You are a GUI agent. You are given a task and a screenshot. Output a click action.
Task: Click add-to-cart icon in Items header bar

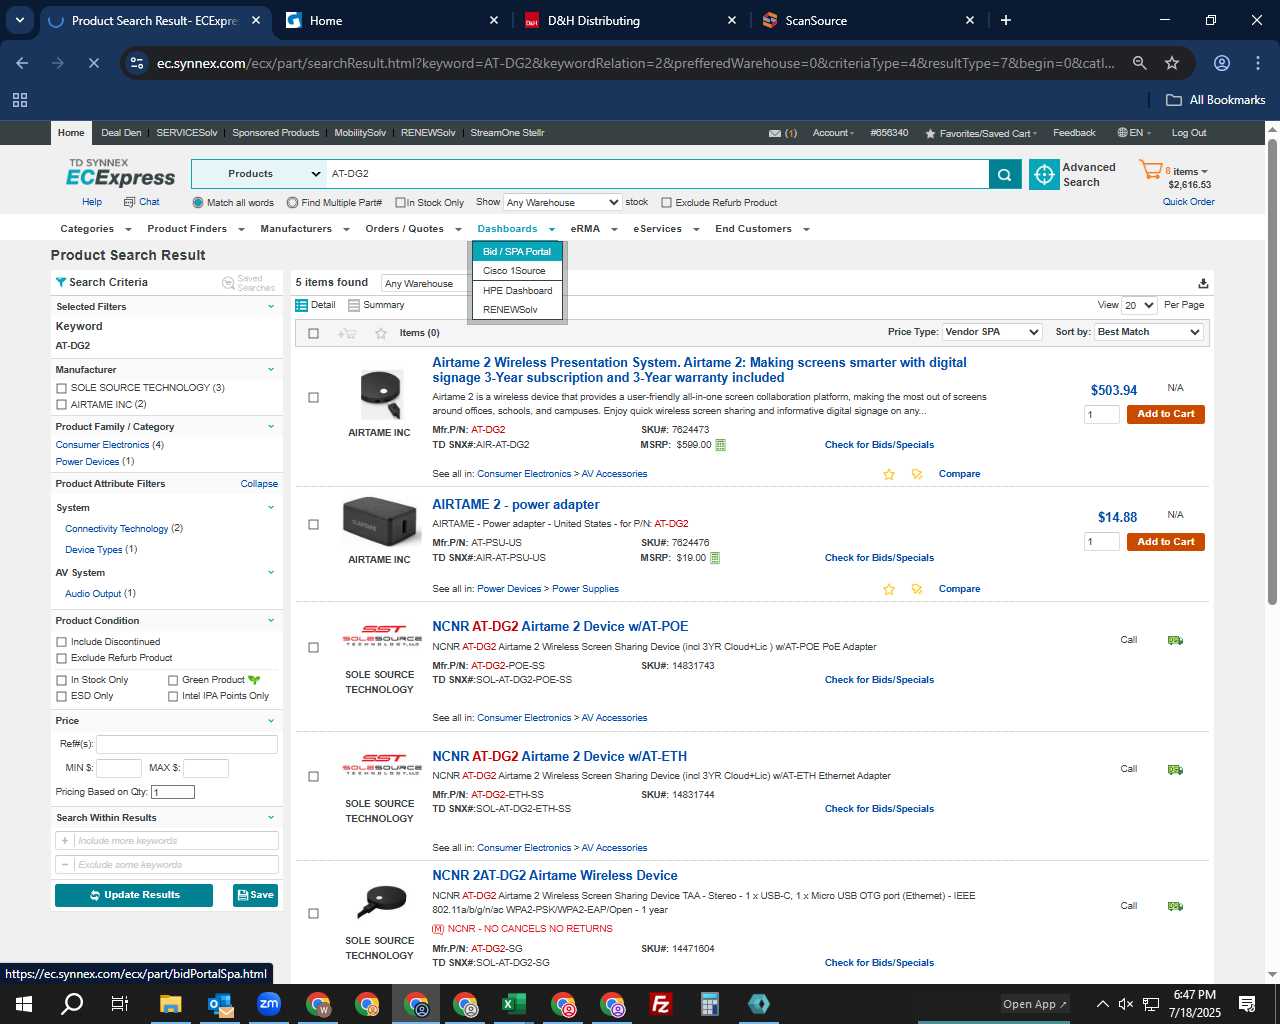[x=347, y=333]
